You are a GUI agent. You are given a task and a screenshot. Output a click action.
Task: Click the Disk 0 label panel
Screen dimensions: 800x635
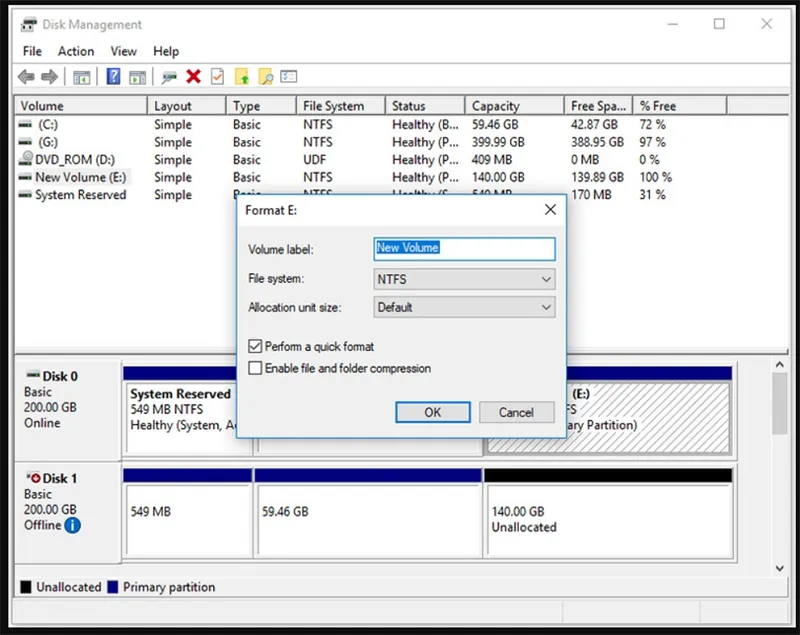click(x=68, y=410)
